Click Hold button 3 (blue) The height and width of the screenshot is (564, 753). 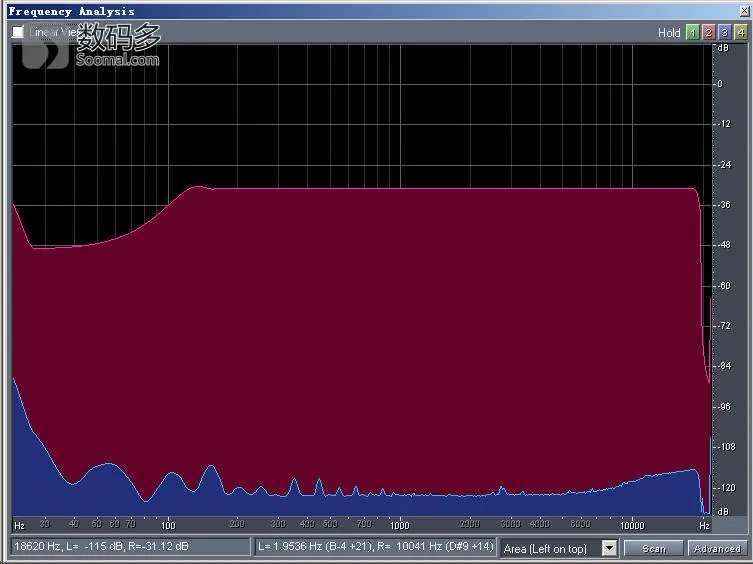tap(725, 32)
